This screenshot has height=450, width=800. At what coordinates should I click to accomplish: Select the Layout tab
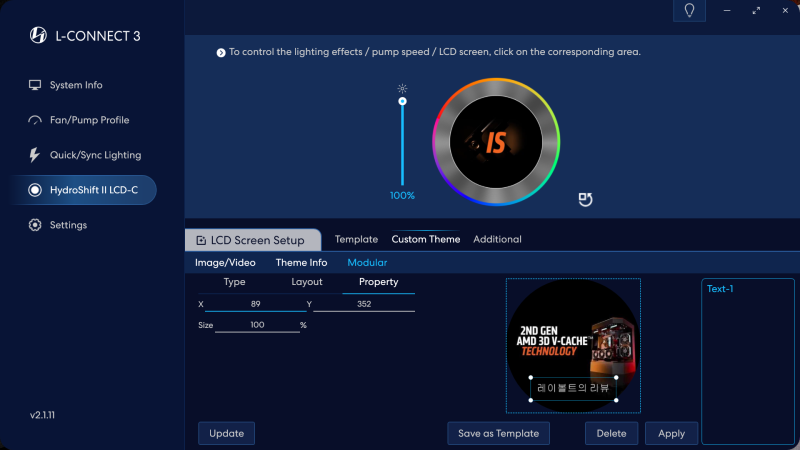coord(307,282)
